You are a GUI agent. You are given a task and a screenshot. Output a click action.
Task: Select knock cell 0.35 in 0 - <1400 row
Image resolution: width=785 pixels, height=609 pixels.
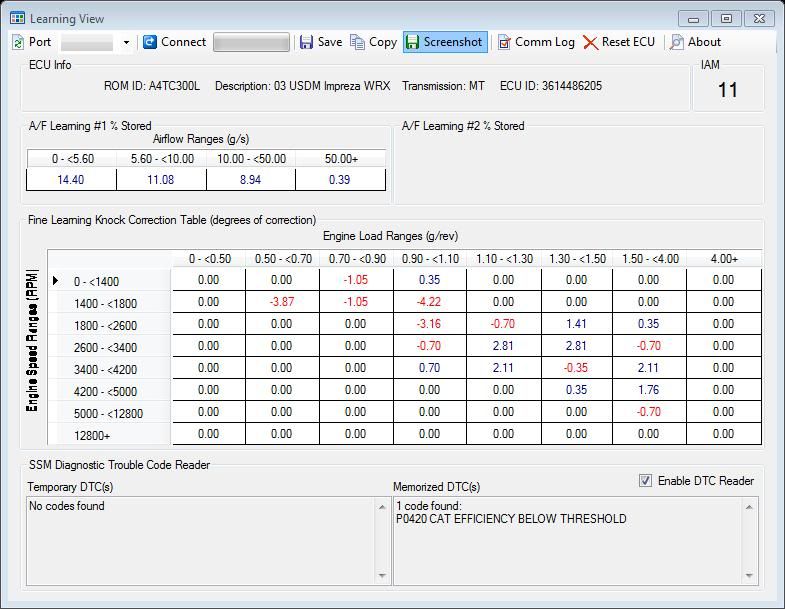(430, 280)
